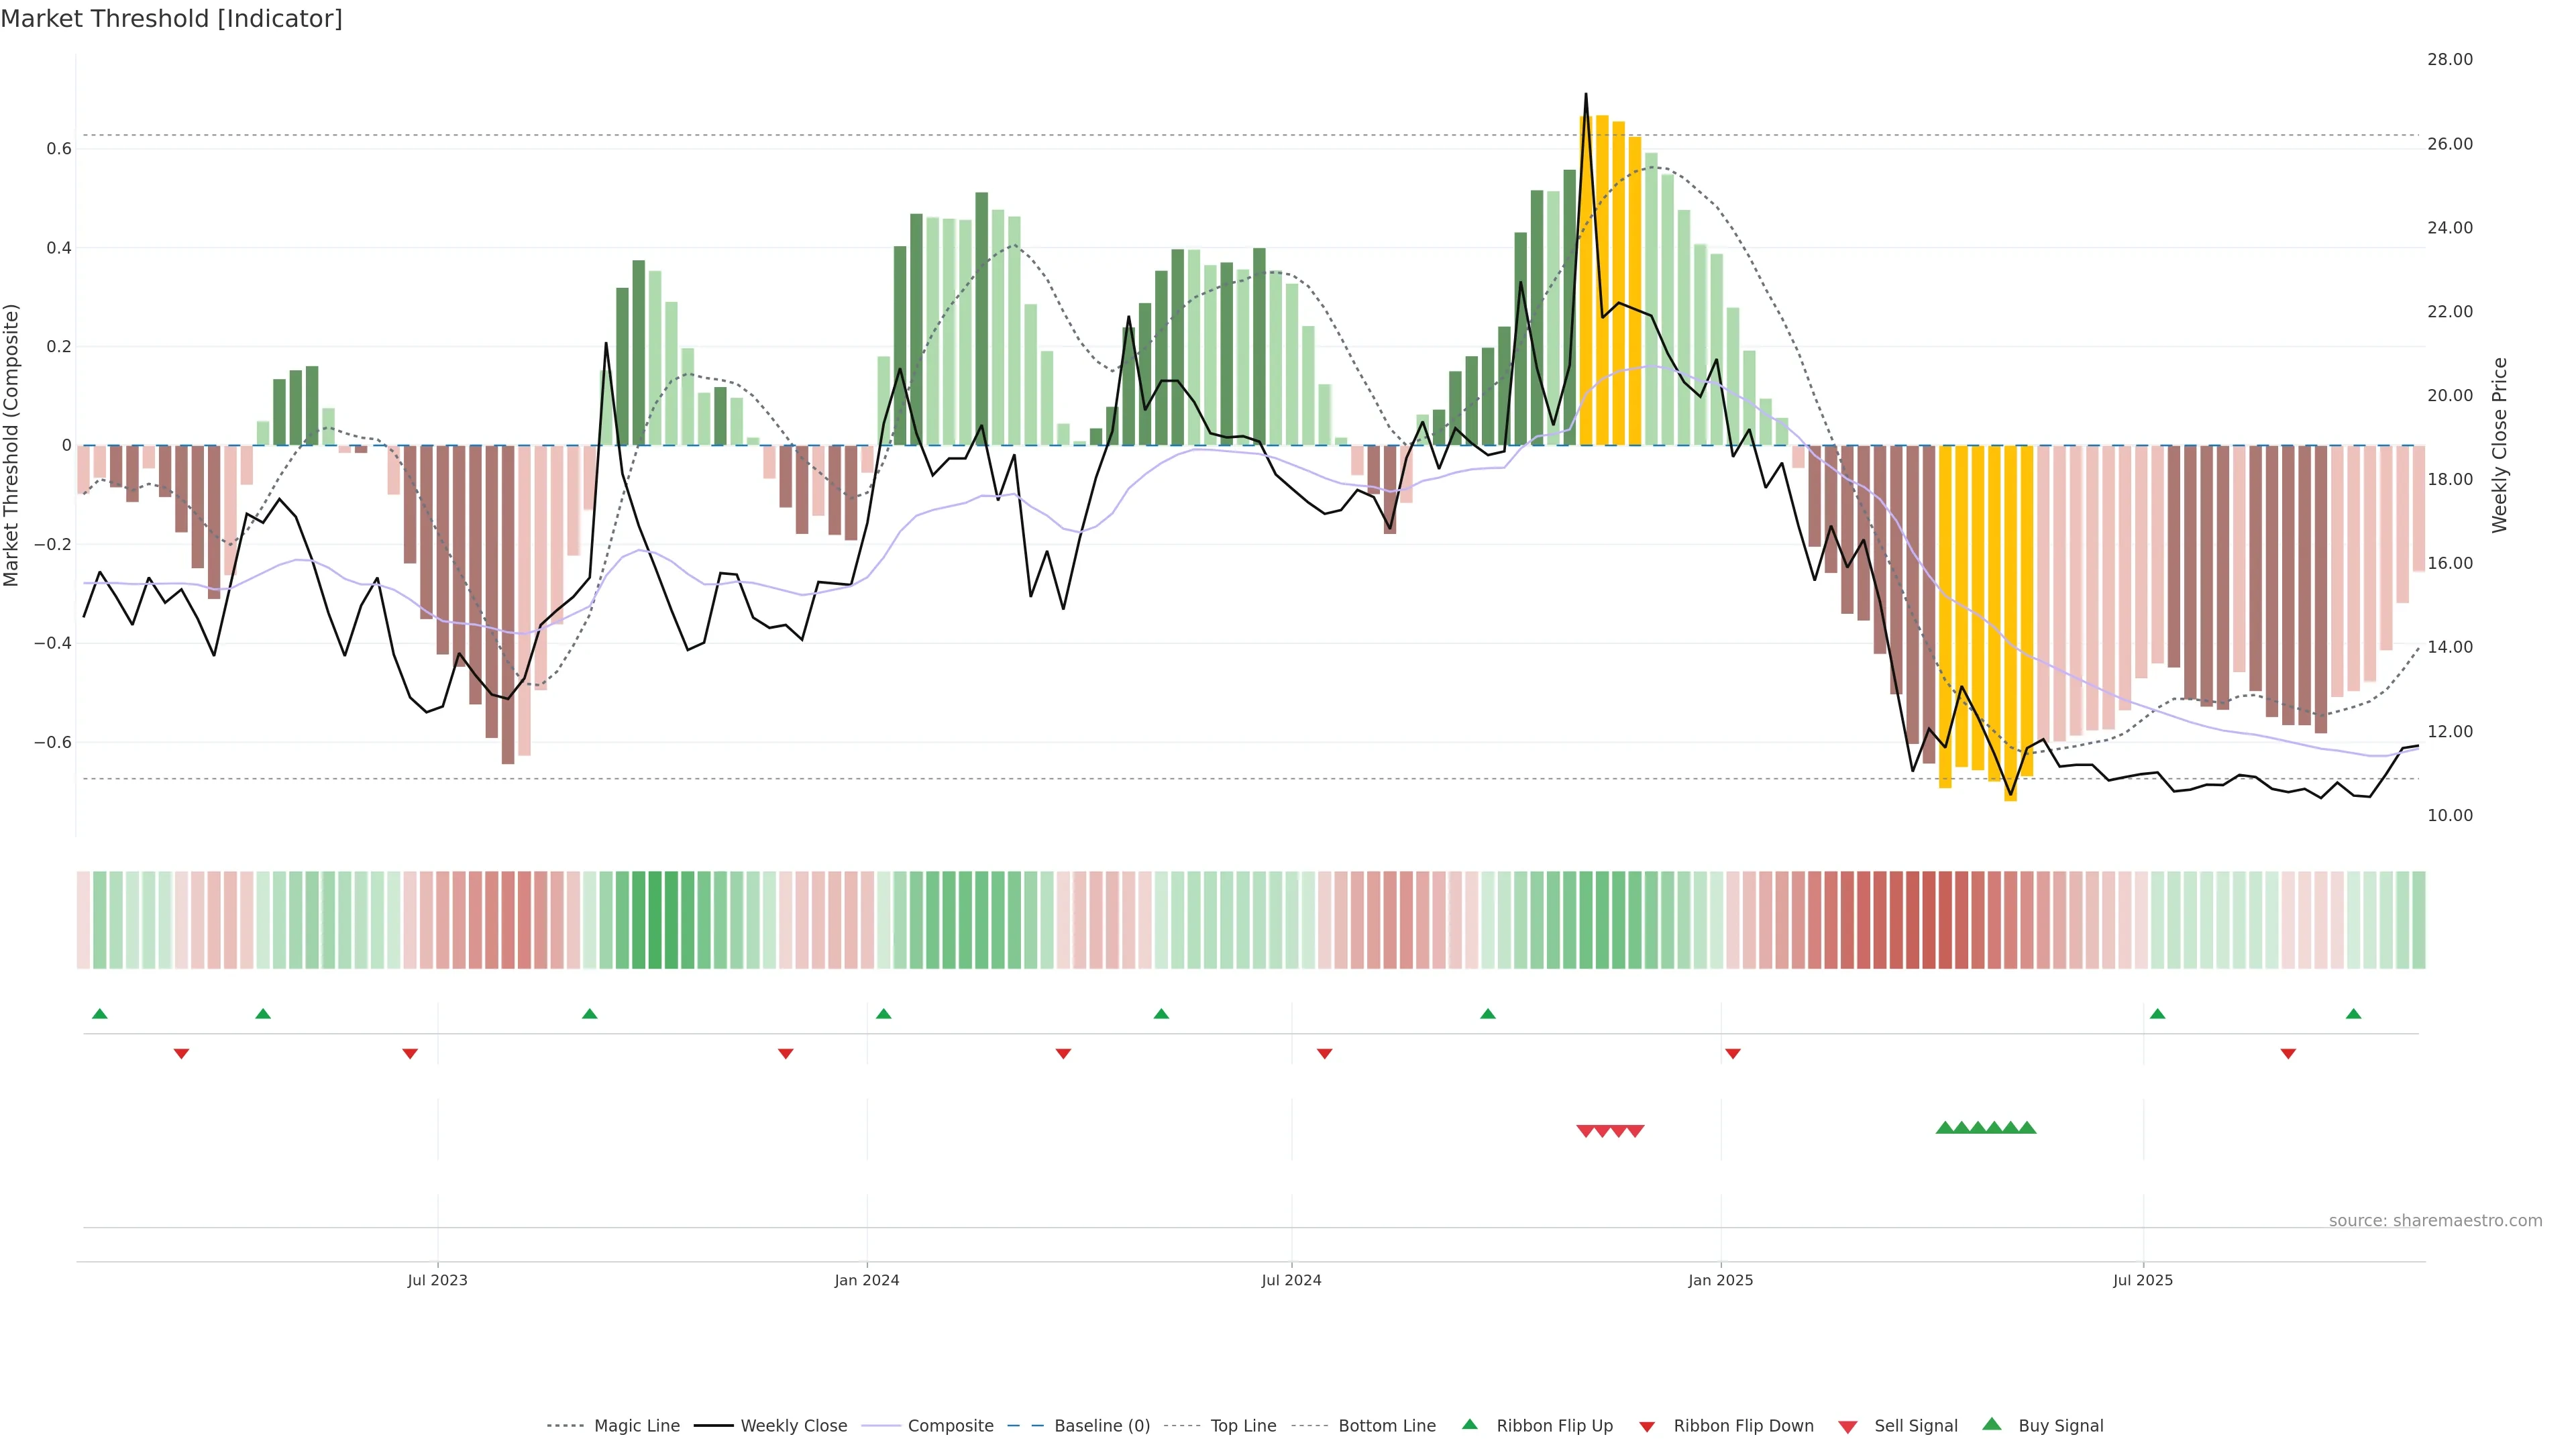Click the first green Ribbon Flip Up marker

[100, 1014]
